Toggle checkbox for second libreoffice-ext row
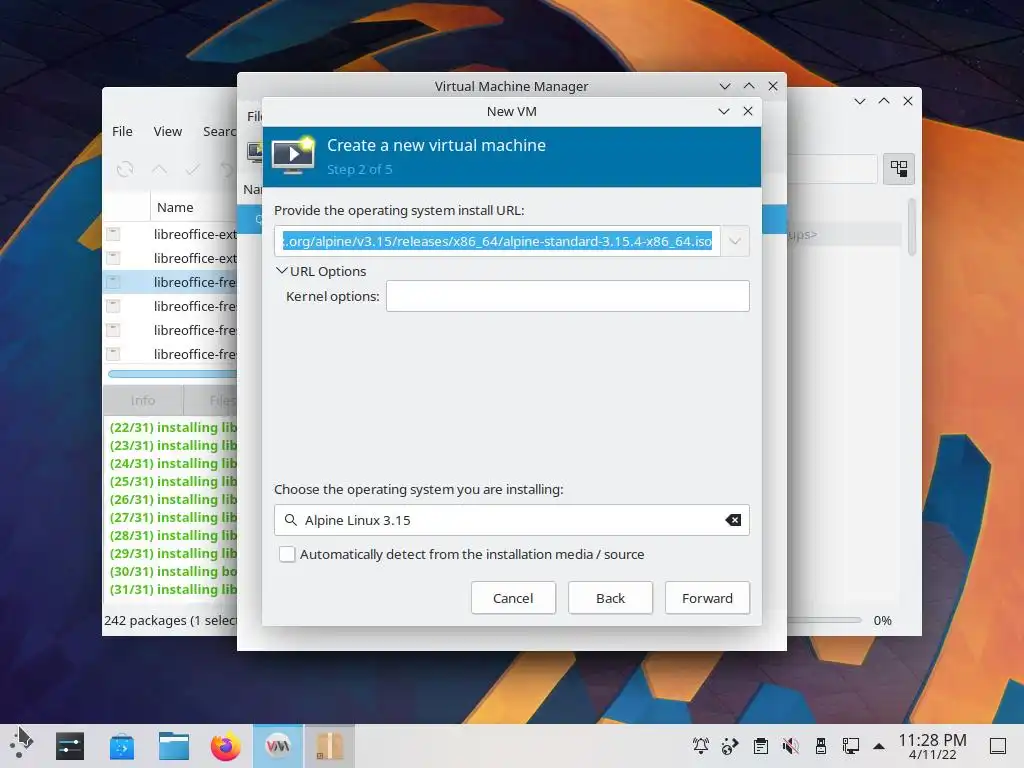1024x768 pixels. click(x=114, y=258)
